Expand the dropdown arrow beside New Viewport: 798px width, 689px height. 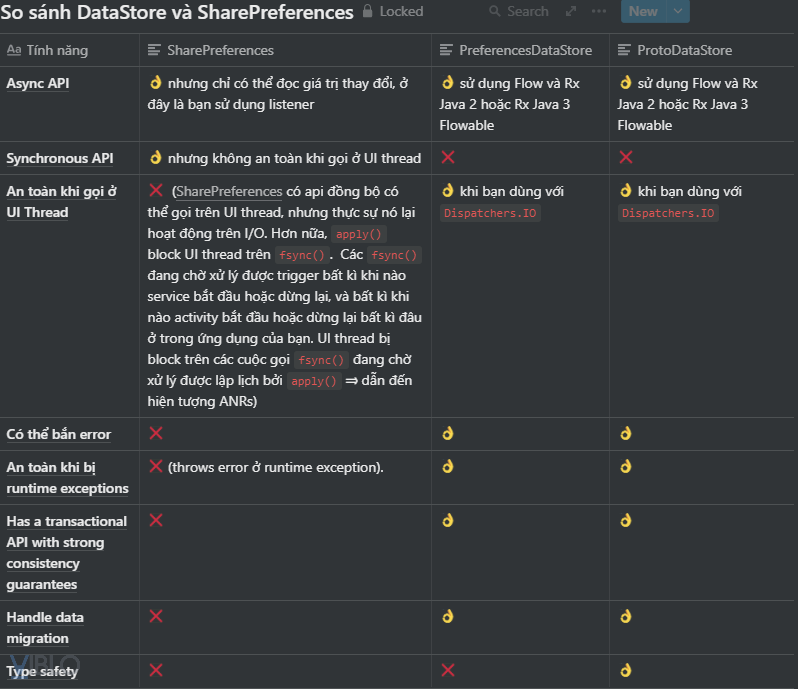coord(677,12)
